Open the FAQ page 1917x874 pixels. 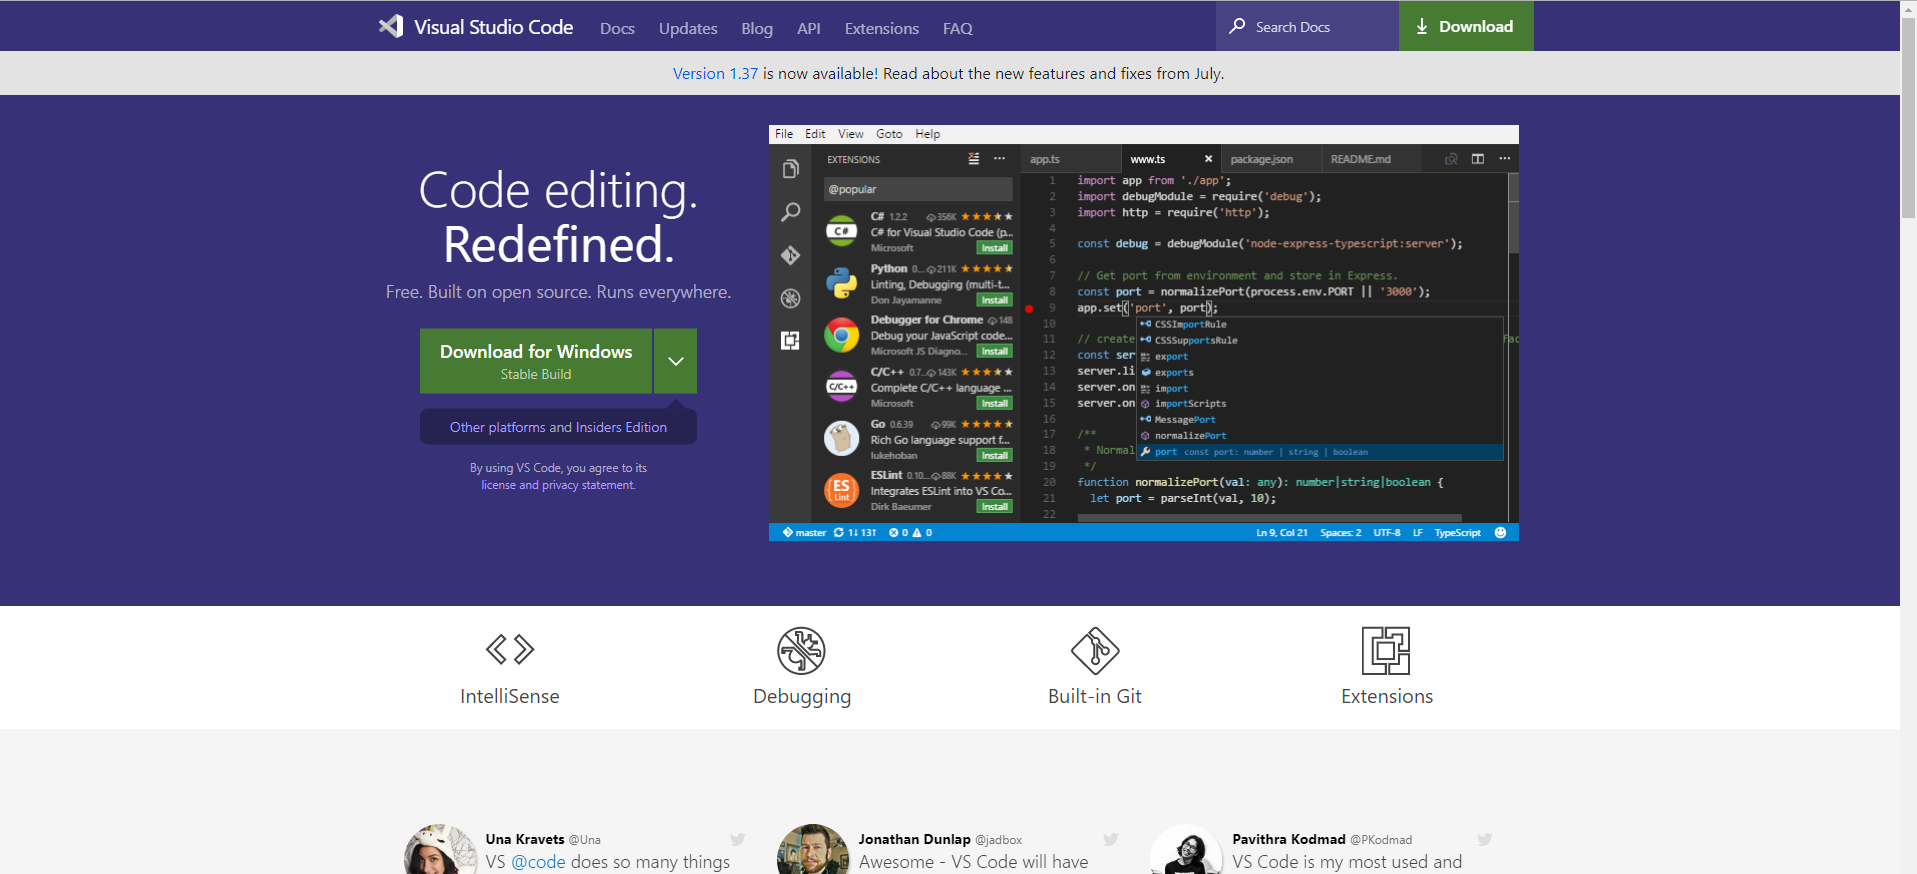coord(958,28)
